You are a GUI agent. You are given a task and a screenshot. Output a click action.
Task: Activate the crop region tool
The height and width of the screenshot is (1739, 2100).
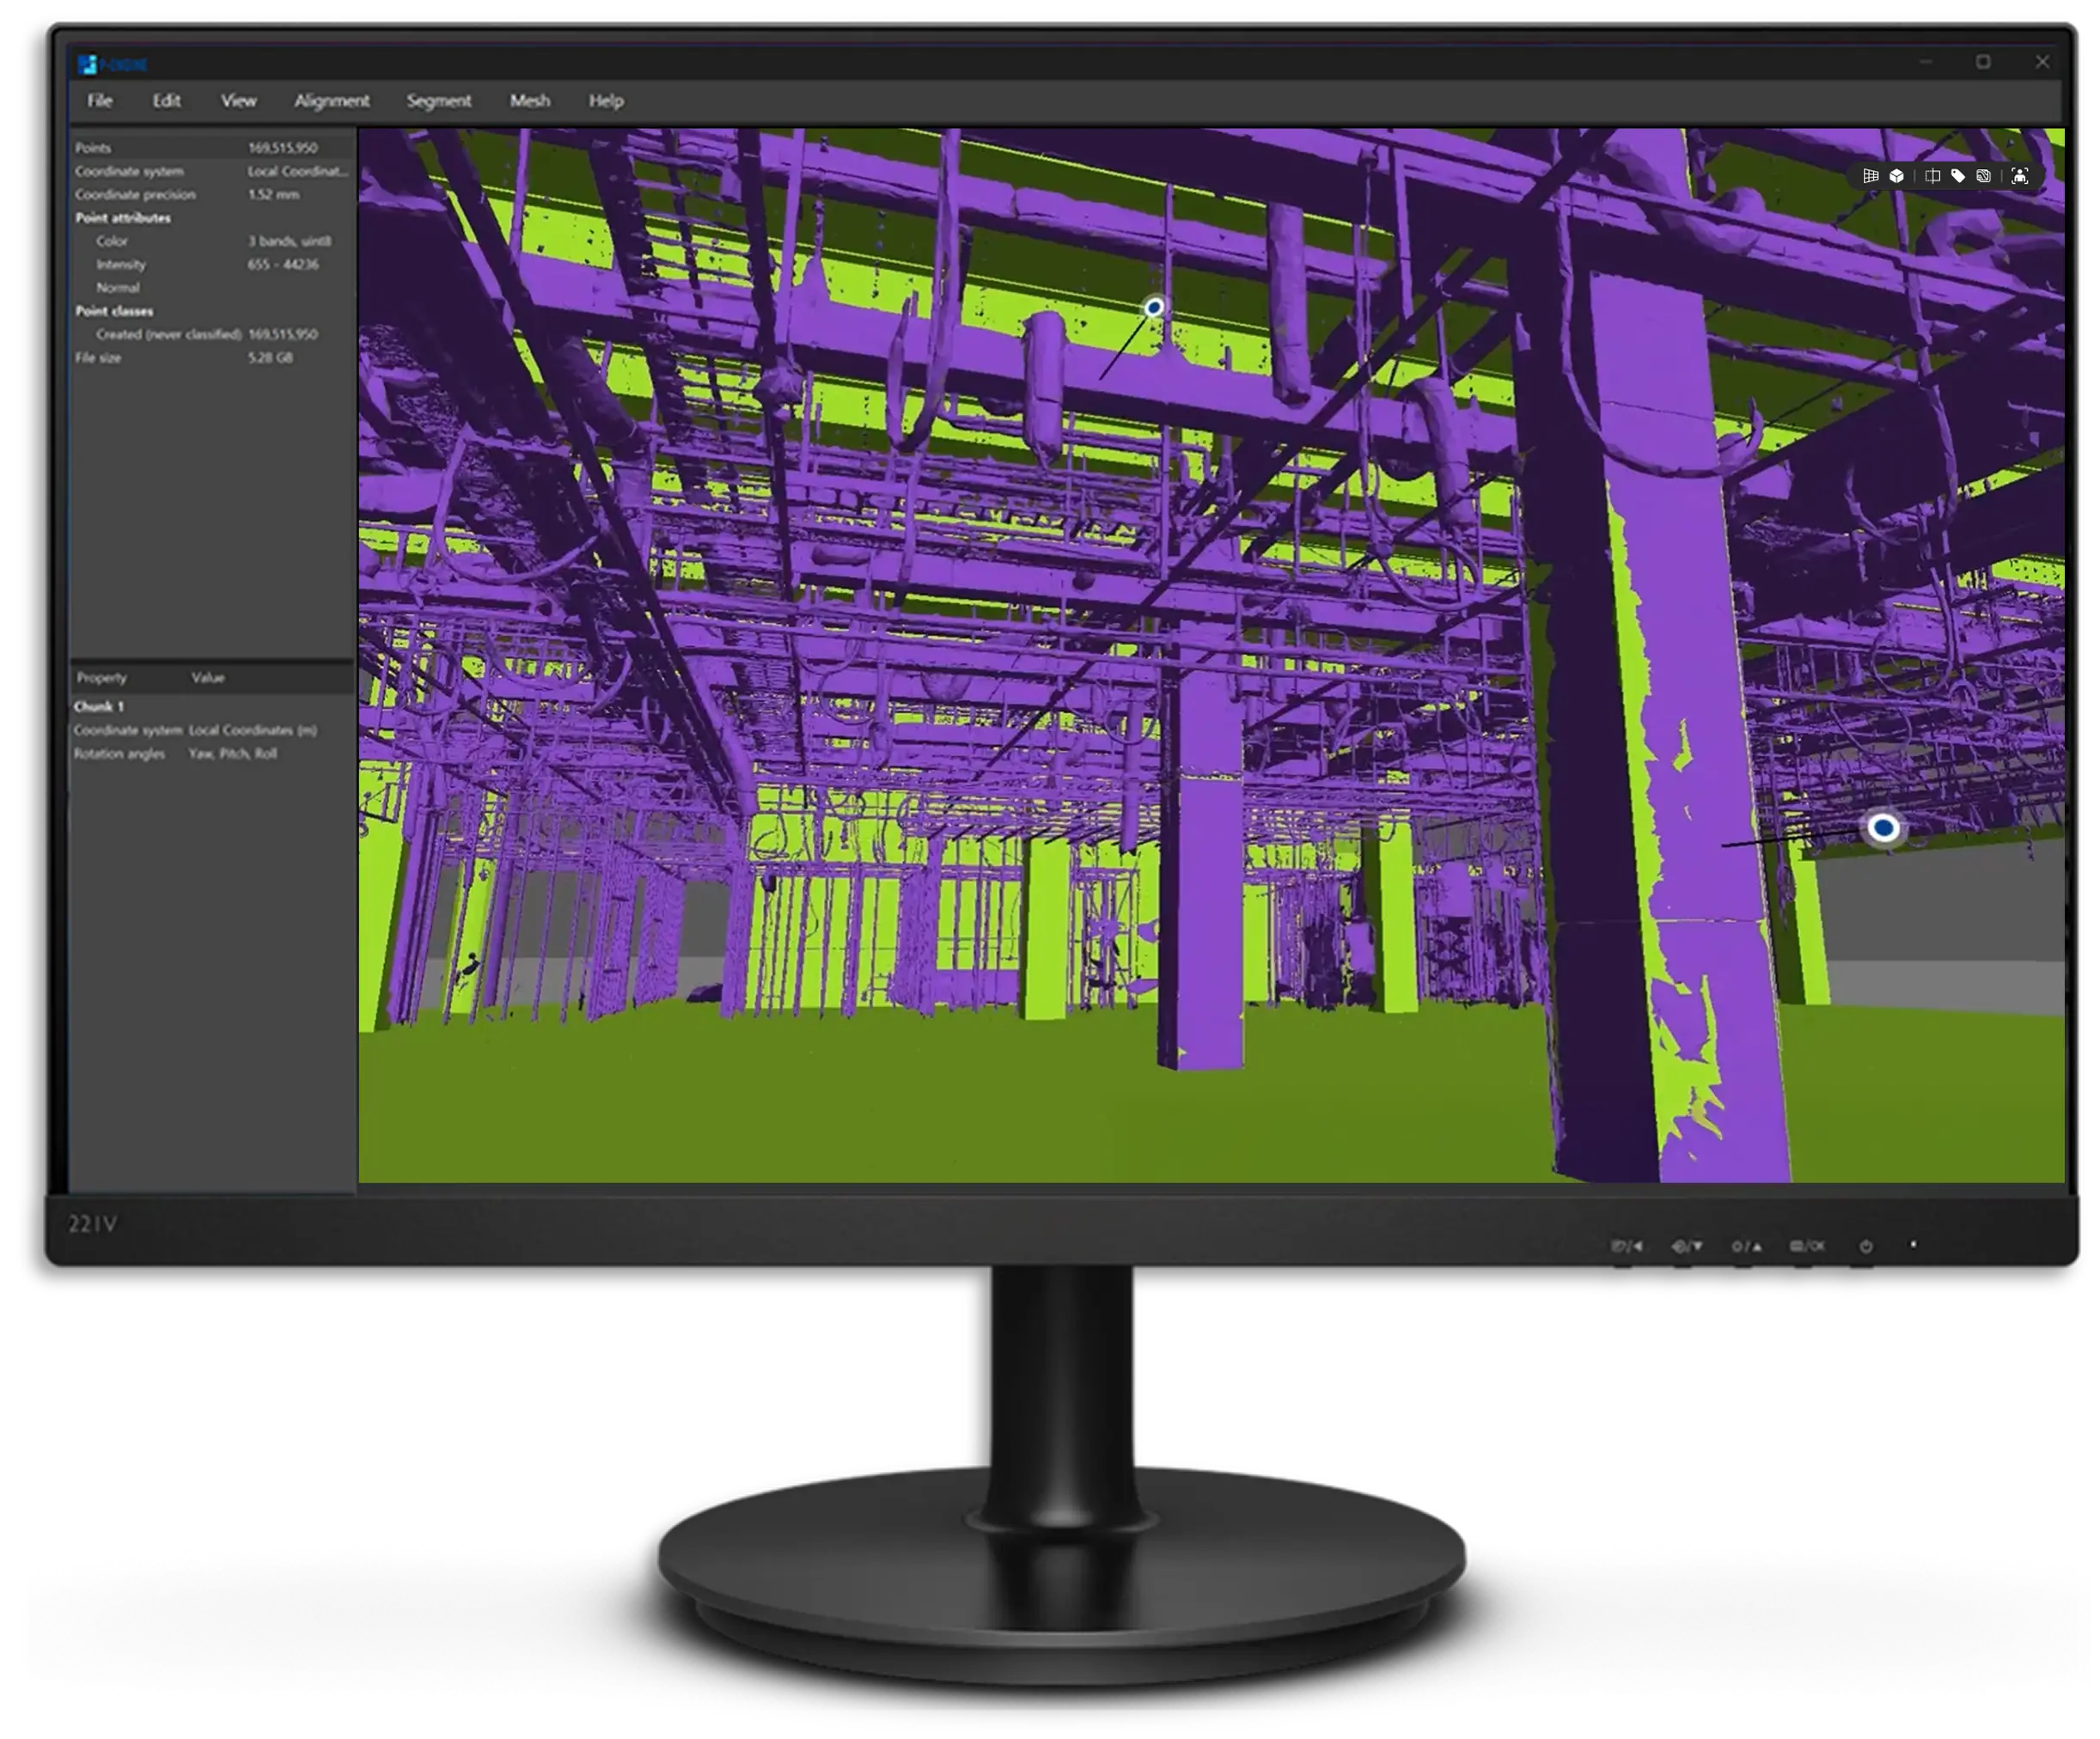(x=1933, y=176)
